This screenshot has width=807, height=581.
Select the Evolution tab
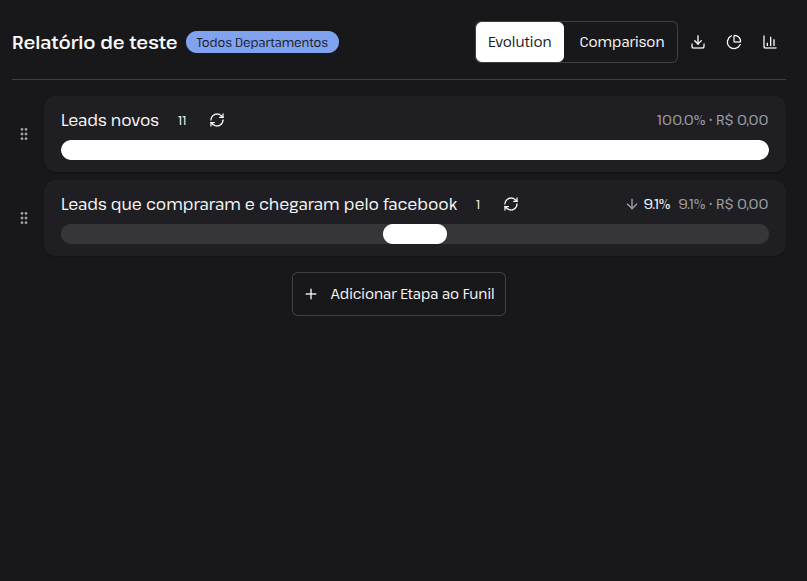pyautogui.click(x=520, y=42)
